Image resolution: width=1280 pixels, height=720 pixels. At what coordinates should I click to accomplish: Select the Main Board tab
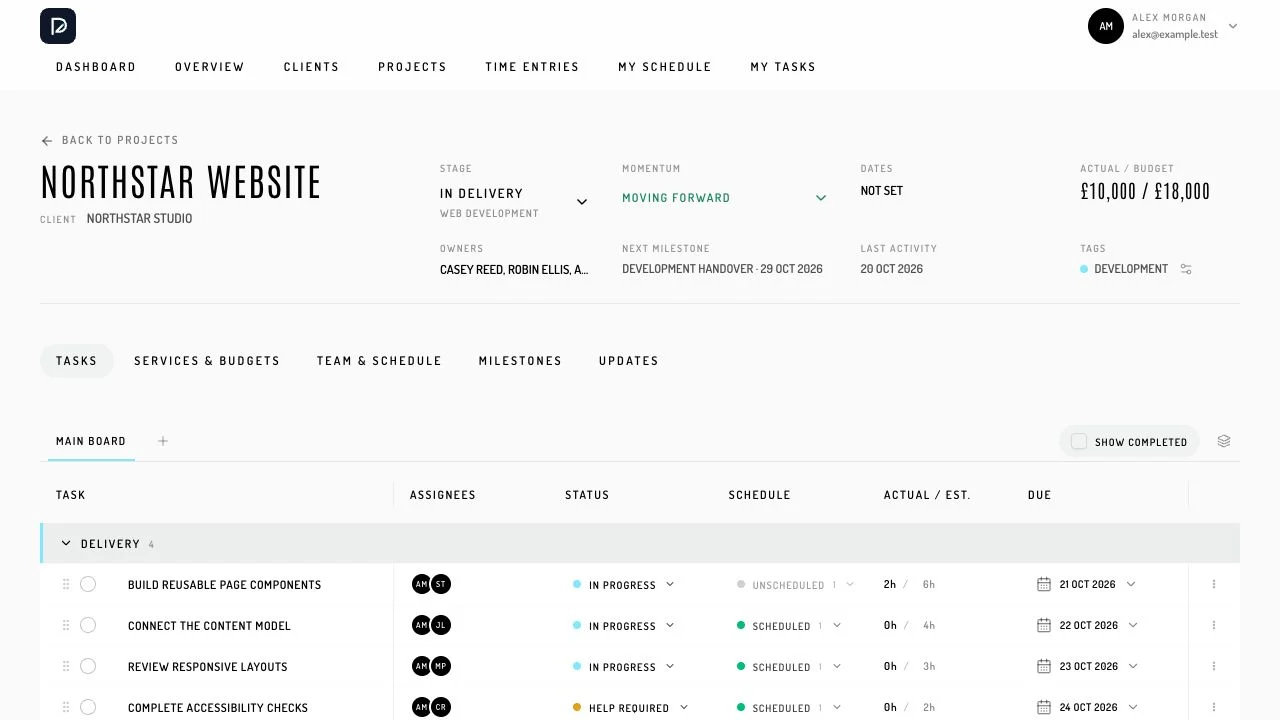(x=91, y=441)
